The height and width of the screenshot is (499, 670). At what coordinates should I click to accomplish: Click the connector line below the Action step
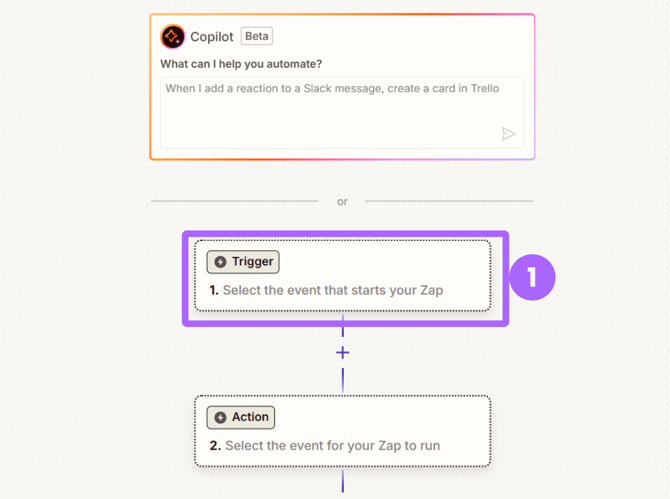tap(343, 481)
